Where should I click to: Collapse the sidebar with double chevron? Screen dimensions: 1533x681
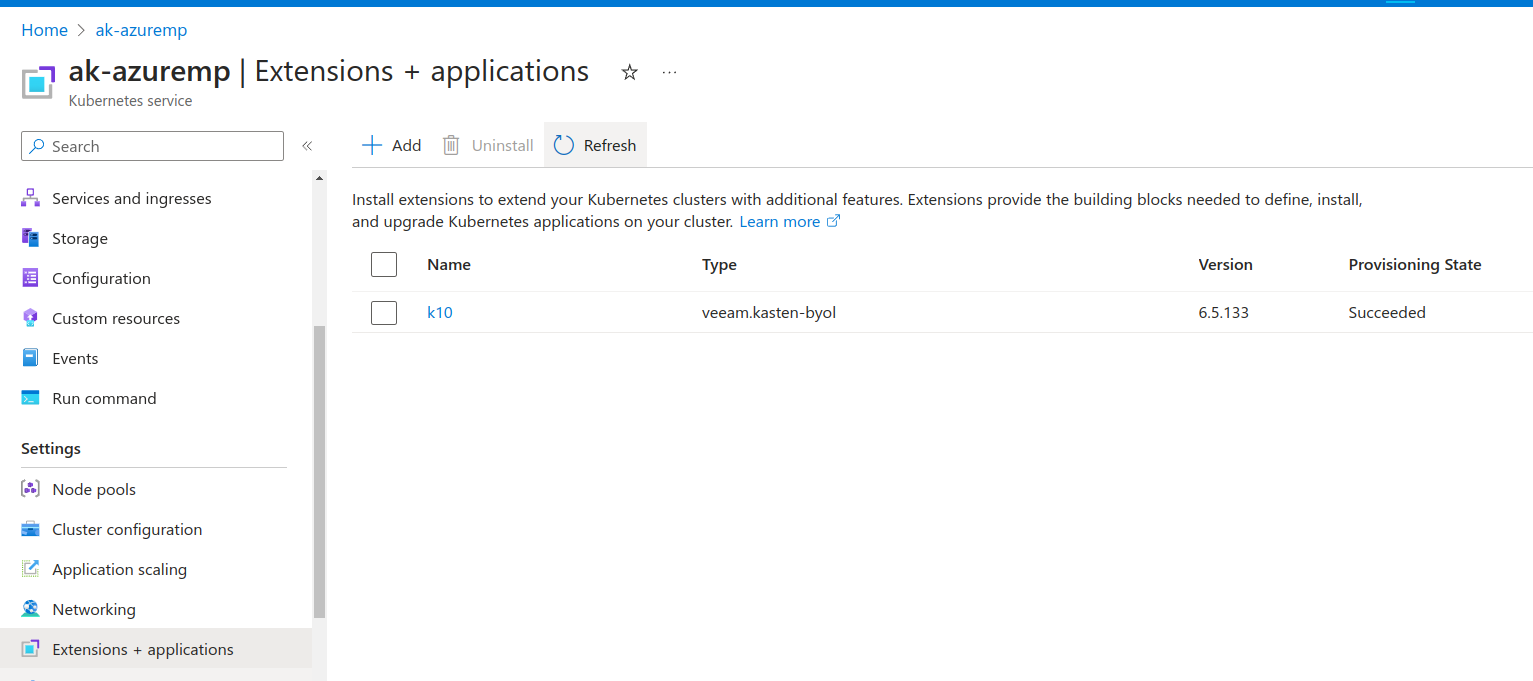coord(307,146)
